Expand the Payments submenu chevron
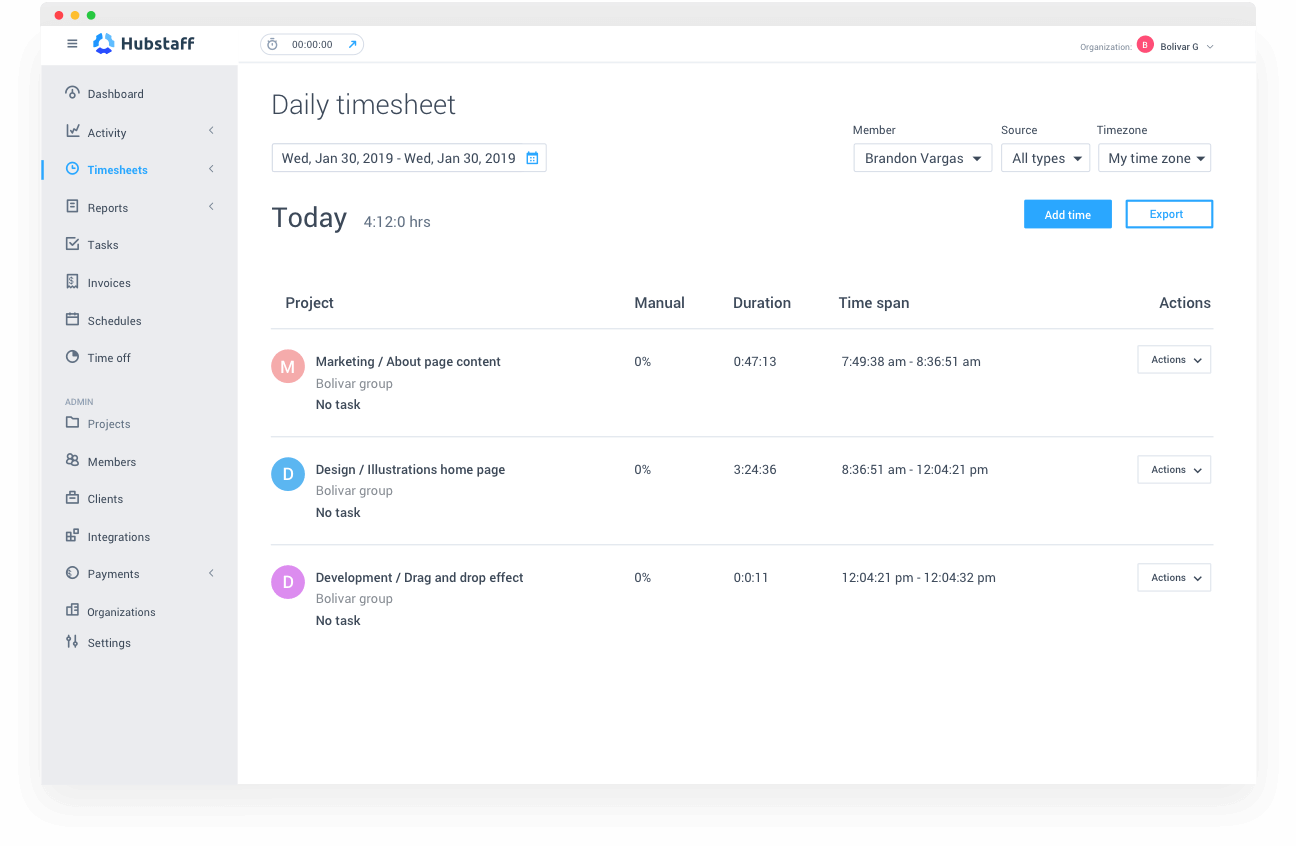This screenshot has width=1296, height=846. coord(210,573)
